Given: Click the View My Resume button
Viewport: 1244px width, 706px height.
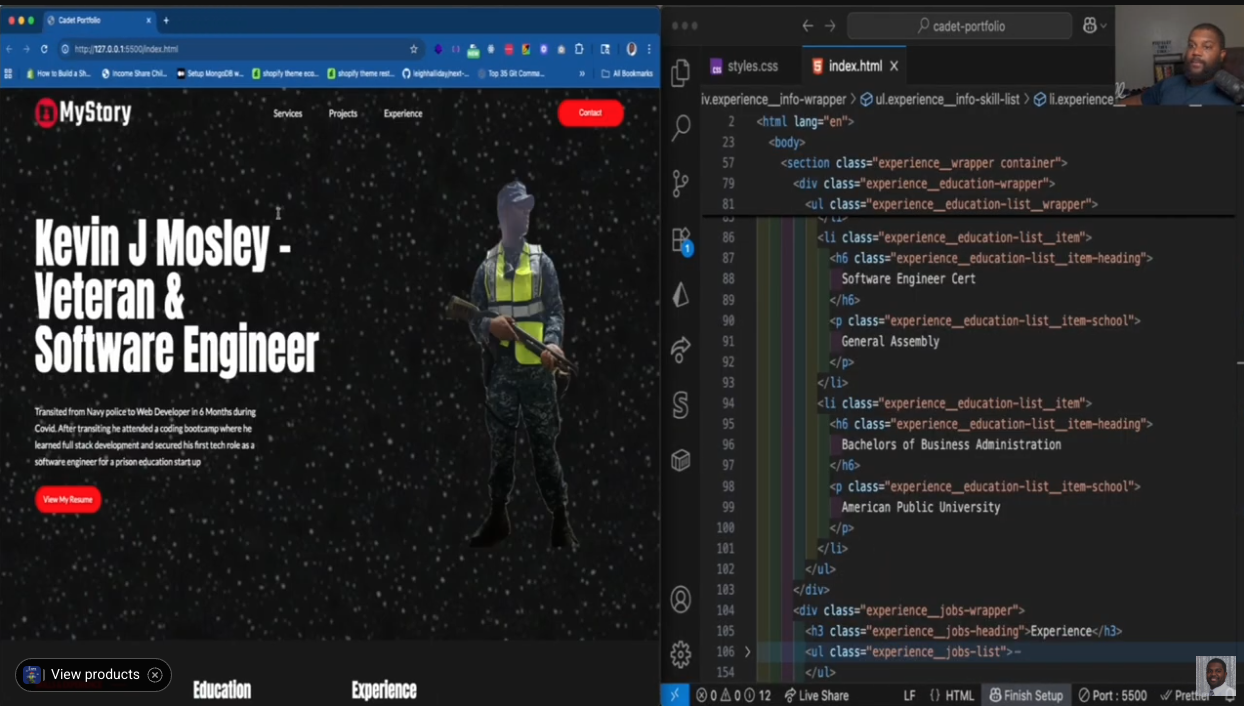Looking at the screenshot, I should (67, 499).
